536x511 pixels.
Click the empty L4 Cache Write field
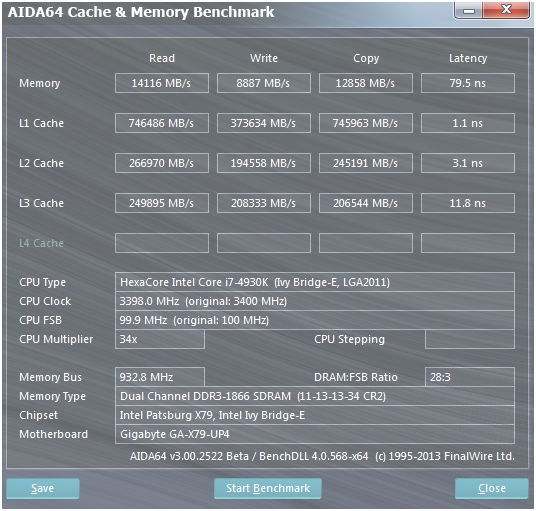pos(264,243)
